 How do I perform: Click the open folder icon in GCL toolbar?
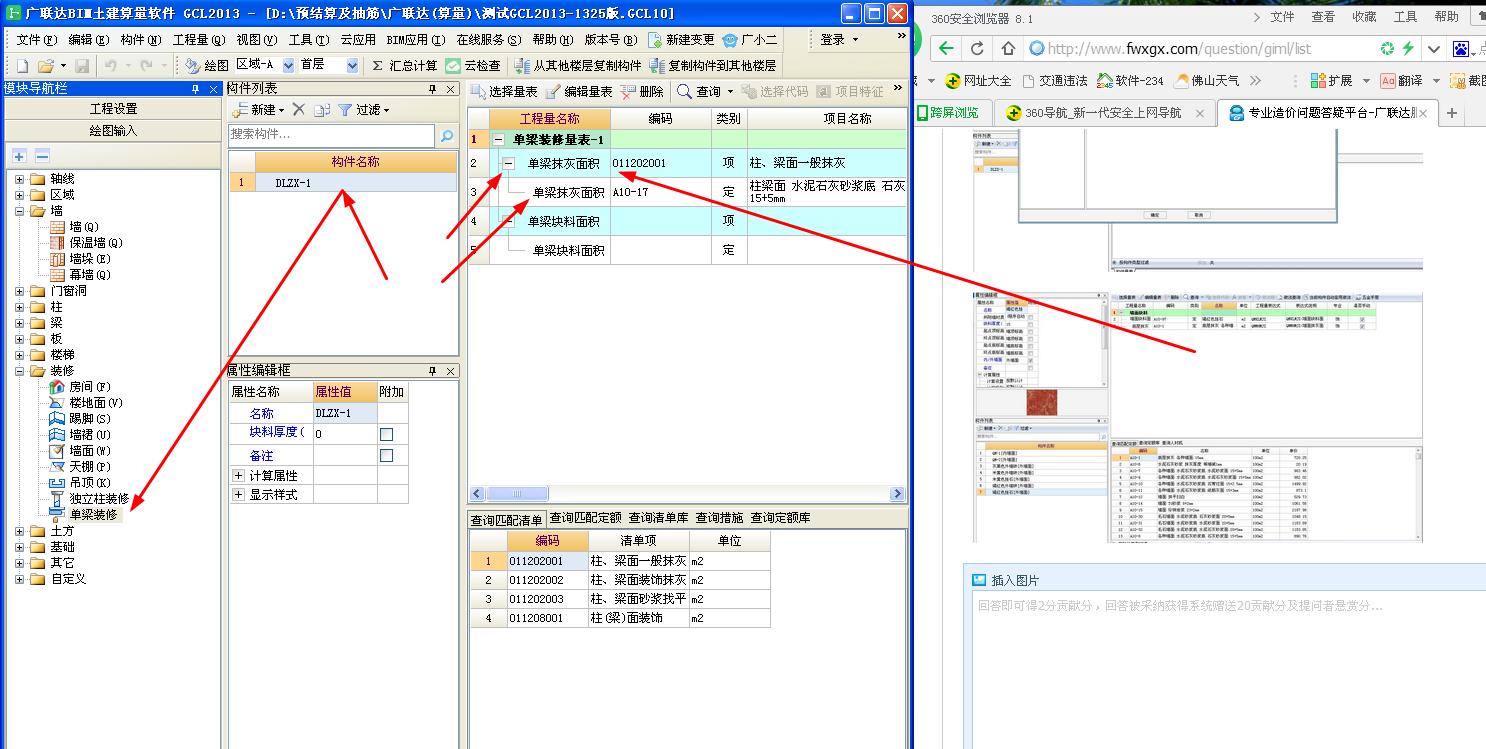click(44, 65)
